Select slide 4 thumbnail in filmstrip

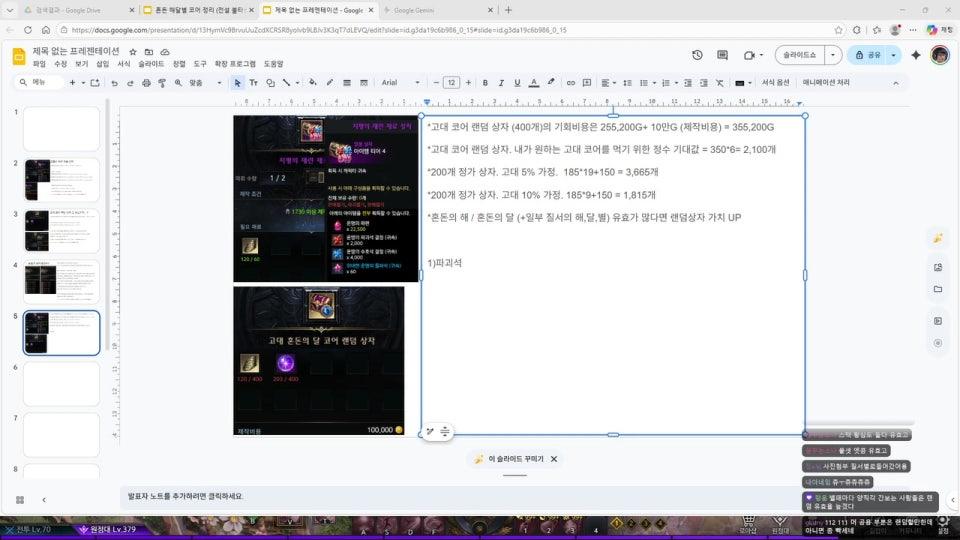[x=61, y=282]
